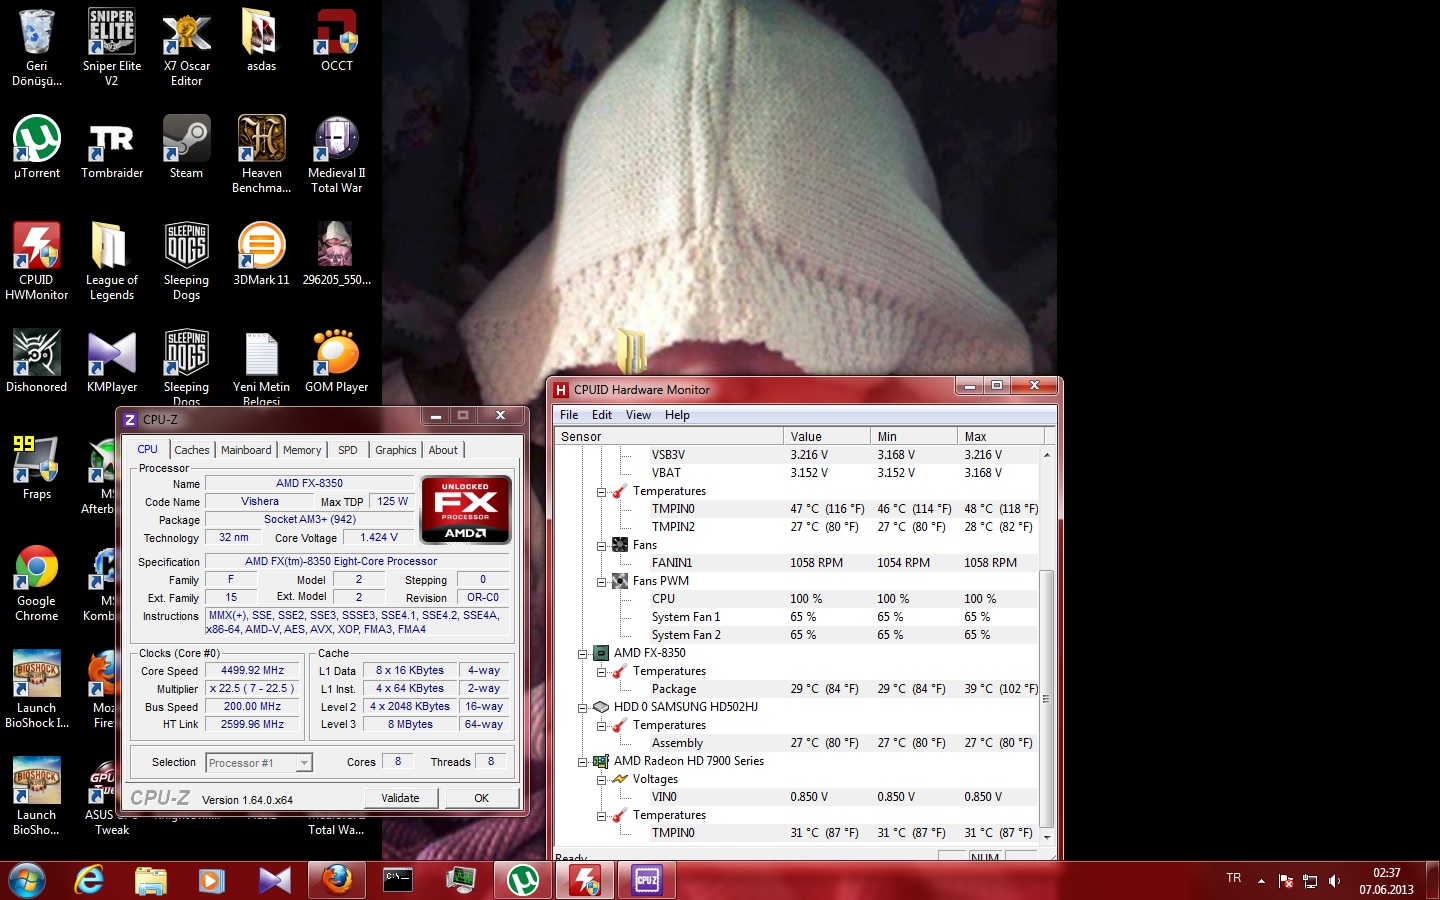
Task: Click the Core Speed 4499.92 MHz value
Action: pyautogui.click(x=252, y=671)
